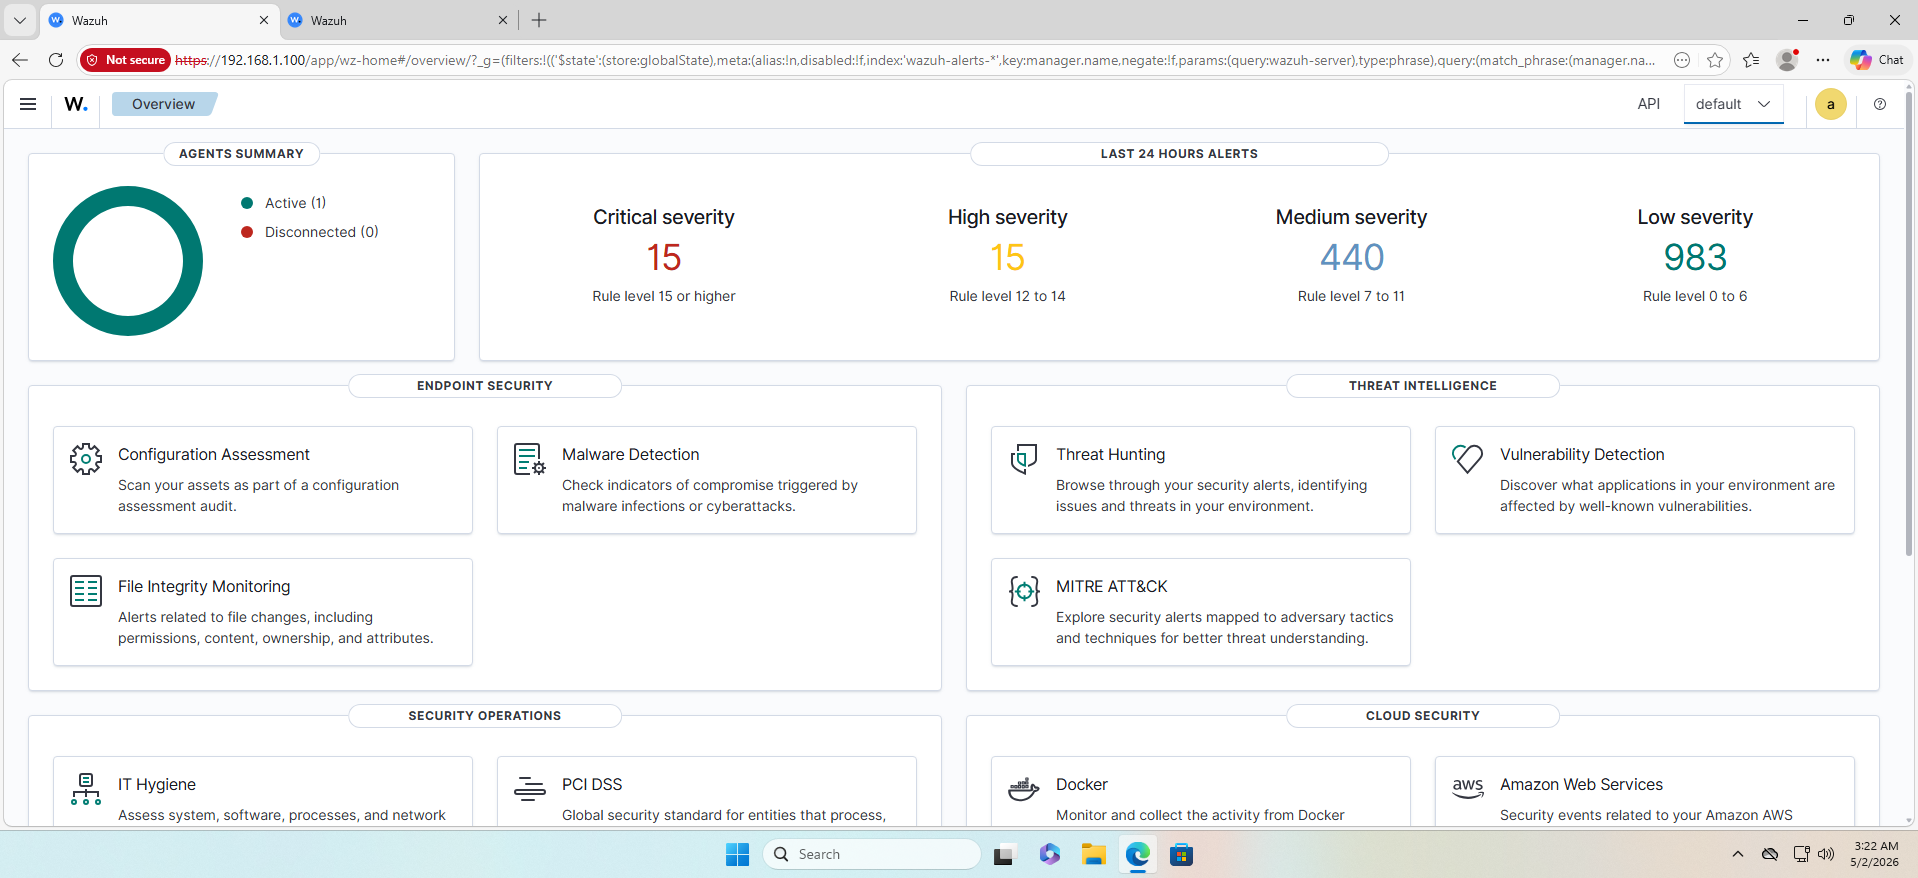Viewport: 1918px width, 878px height.
Task: Click the Threat Hunting shield icon
Action: pos(1024,459)
